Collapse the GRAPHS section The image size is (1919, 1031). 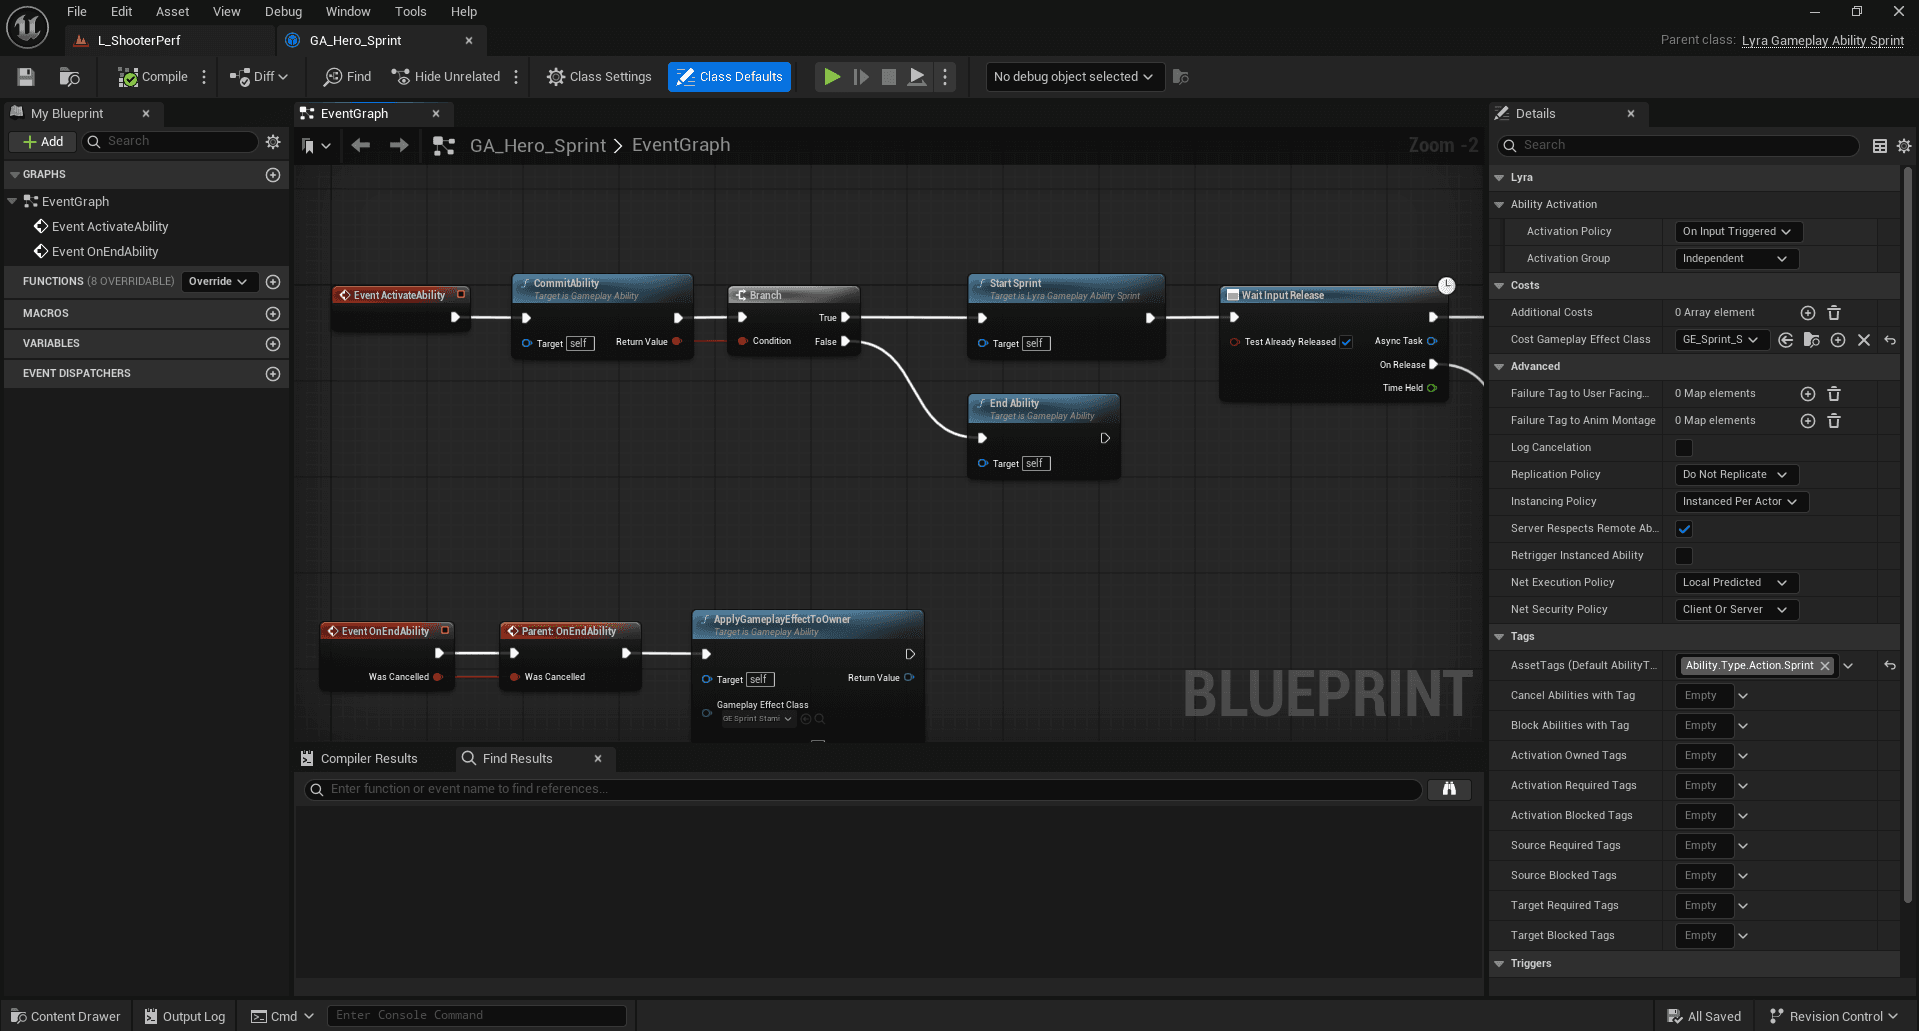point(15,175)
